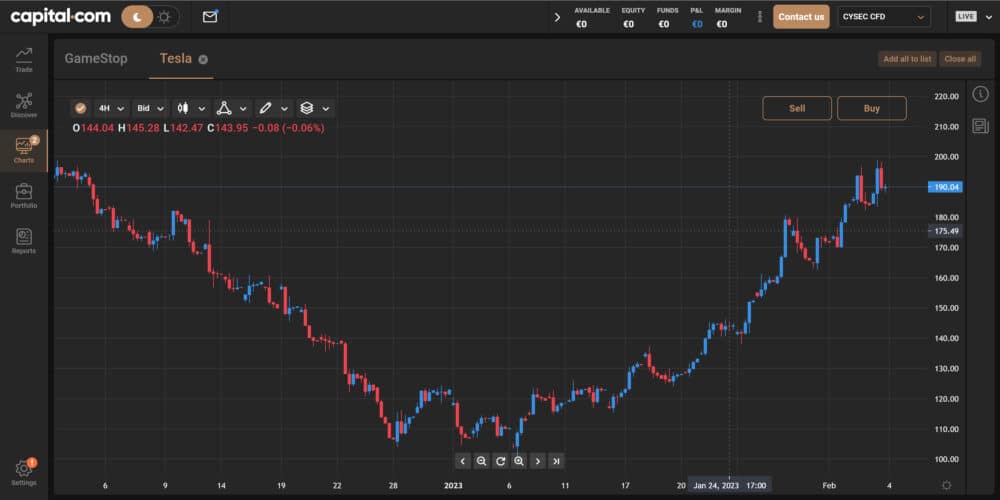
Task: Expand the chart type dropdown arrow
Action: point(202,109)
